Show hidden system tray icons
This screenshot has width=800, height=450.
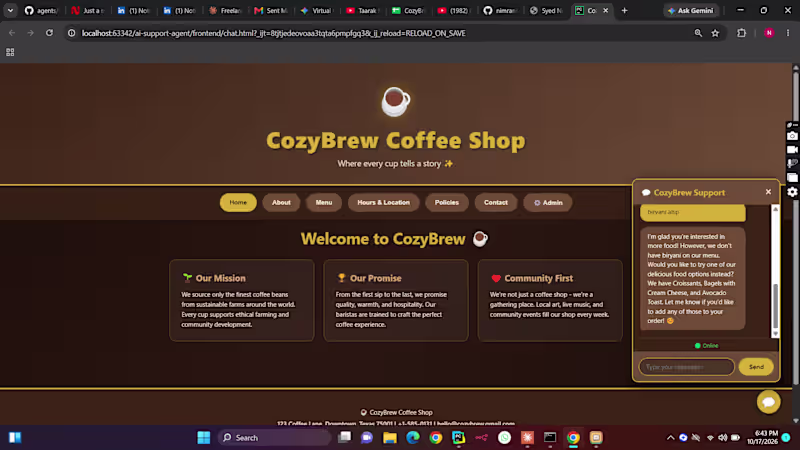tap(670, 437)
